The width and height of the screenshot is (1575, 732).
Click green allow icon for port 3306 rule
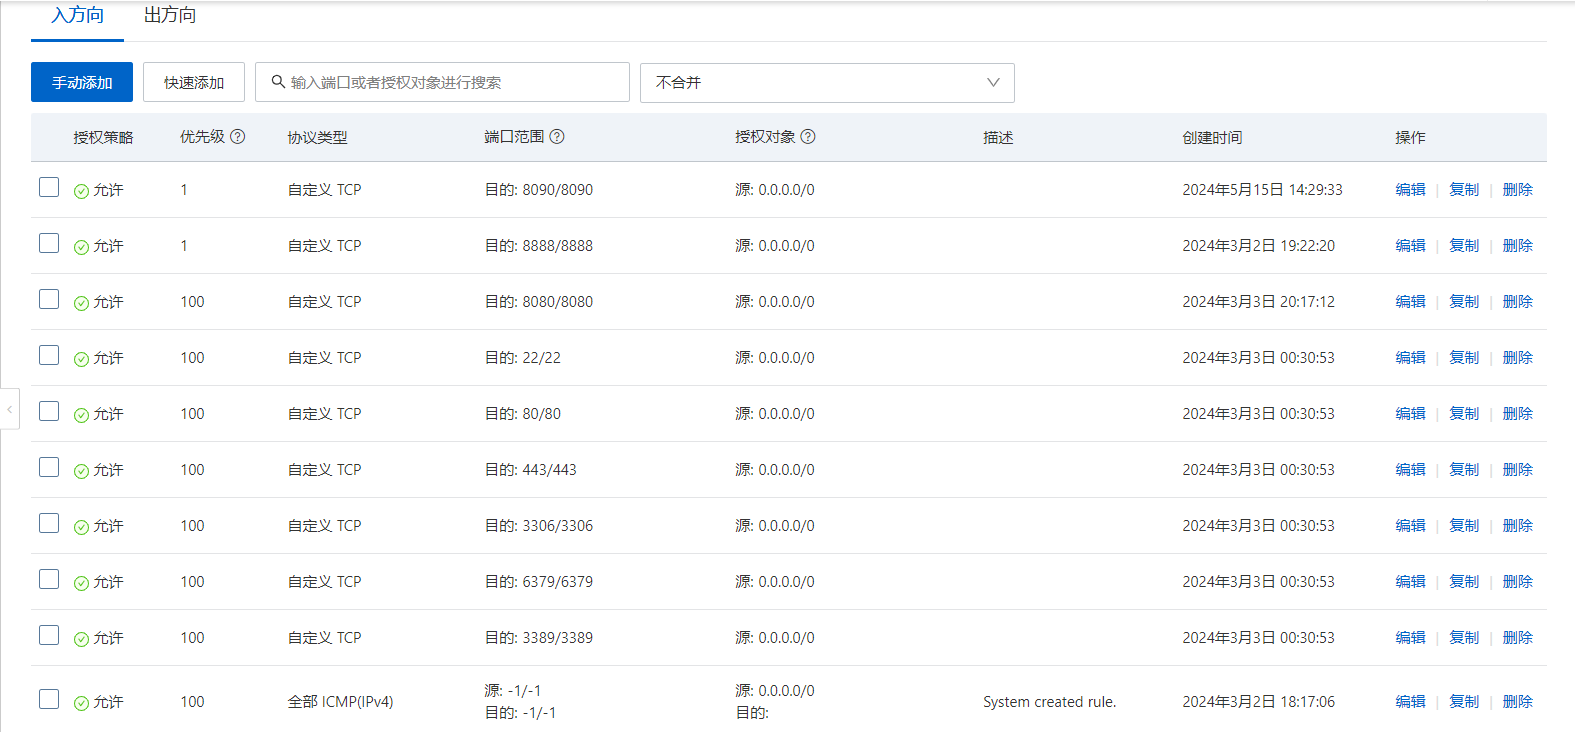tap(81, 527)
